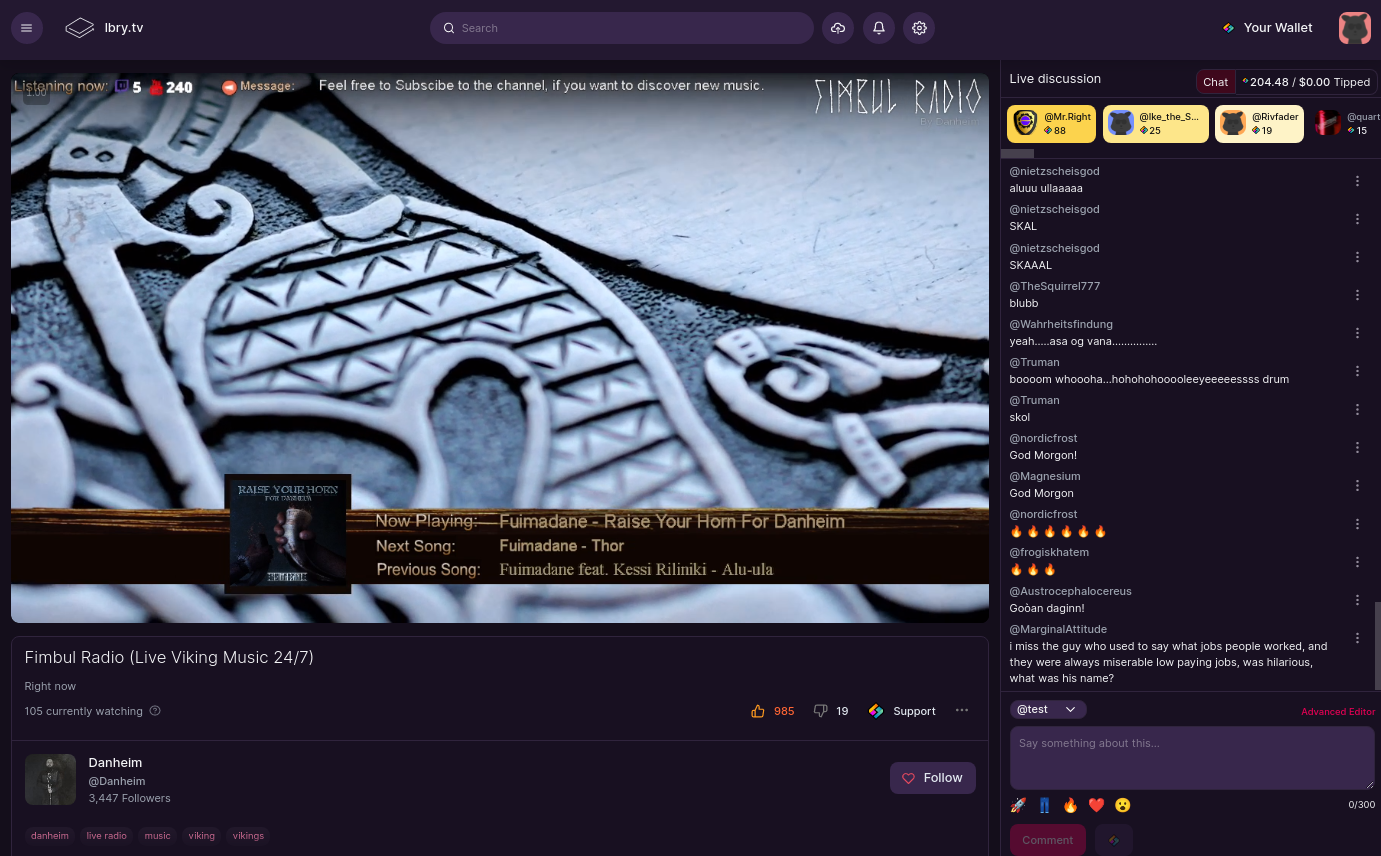Open @Mr.Right's top tip card
Screen dimensions: 1381x856
(1051, 124)
